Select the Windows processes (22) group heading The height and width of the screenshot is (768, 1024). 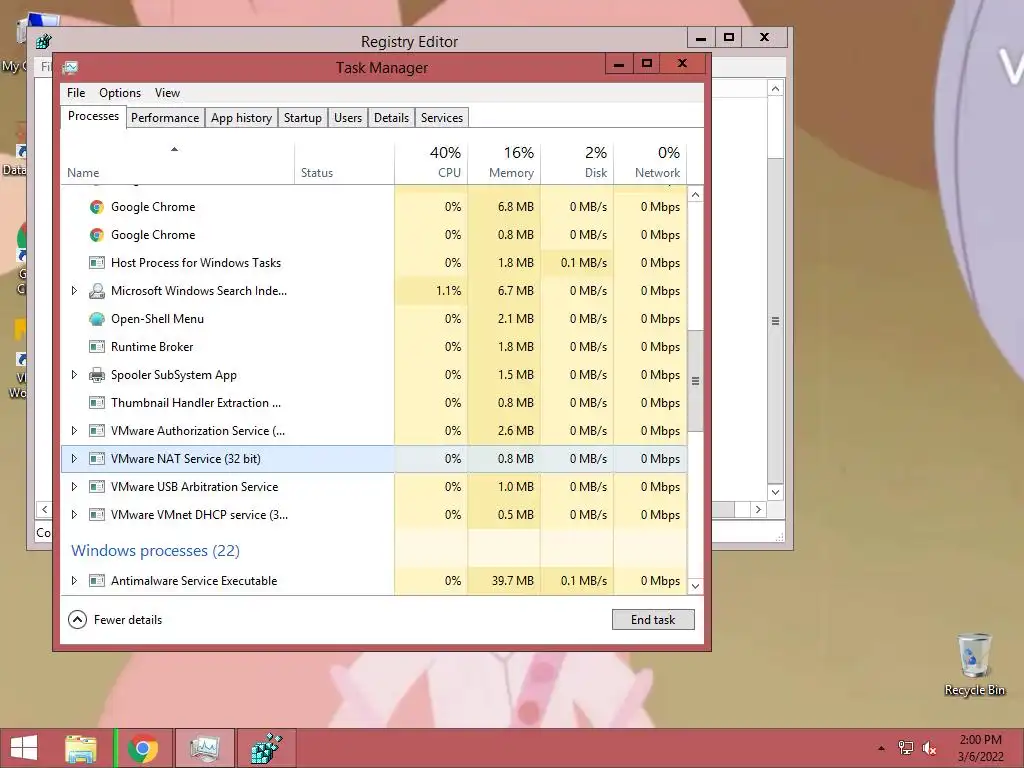pyautogui.click(x=155, y=551)
